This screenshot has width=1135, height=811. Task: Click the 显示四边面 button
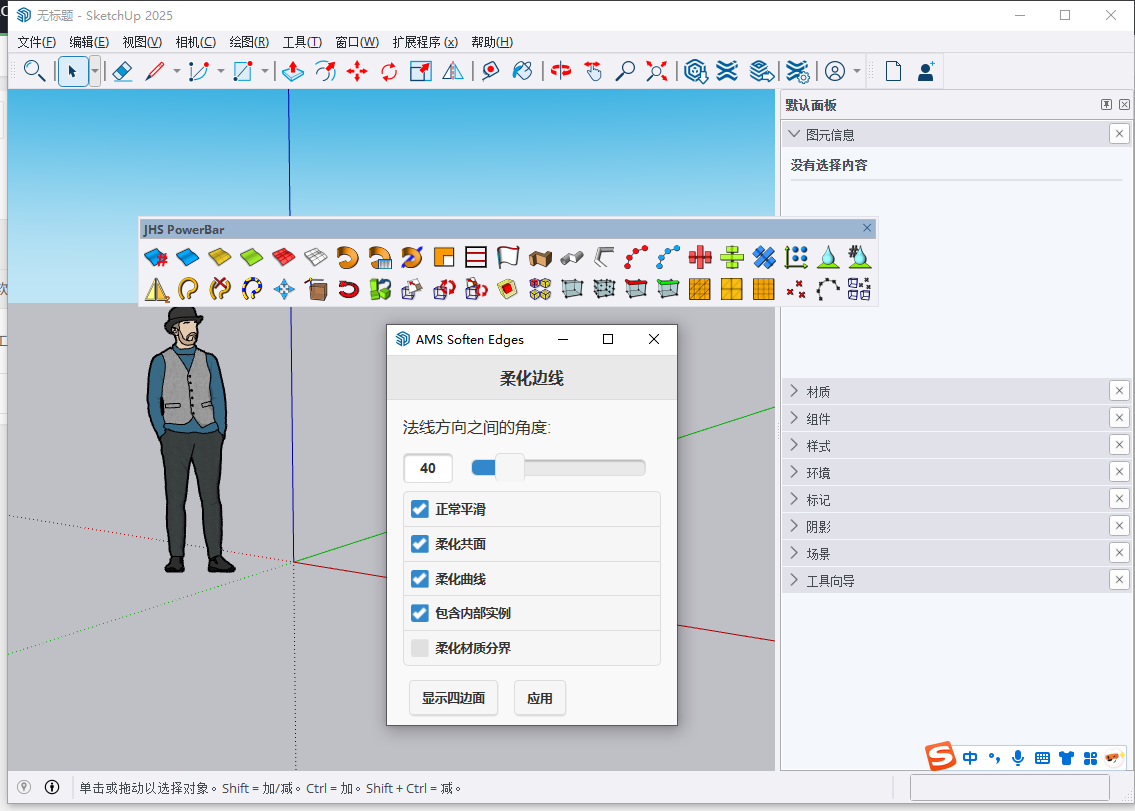(x=453, y=698)
